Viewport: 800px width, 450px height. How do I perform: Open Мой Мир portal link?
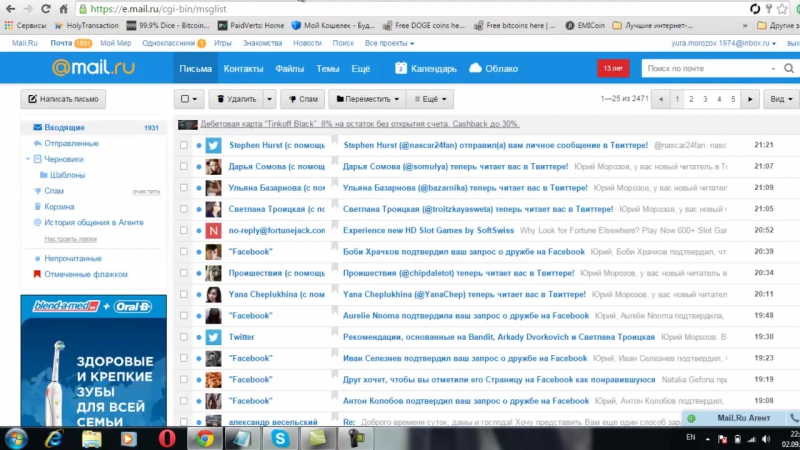[x=116, y=43]
